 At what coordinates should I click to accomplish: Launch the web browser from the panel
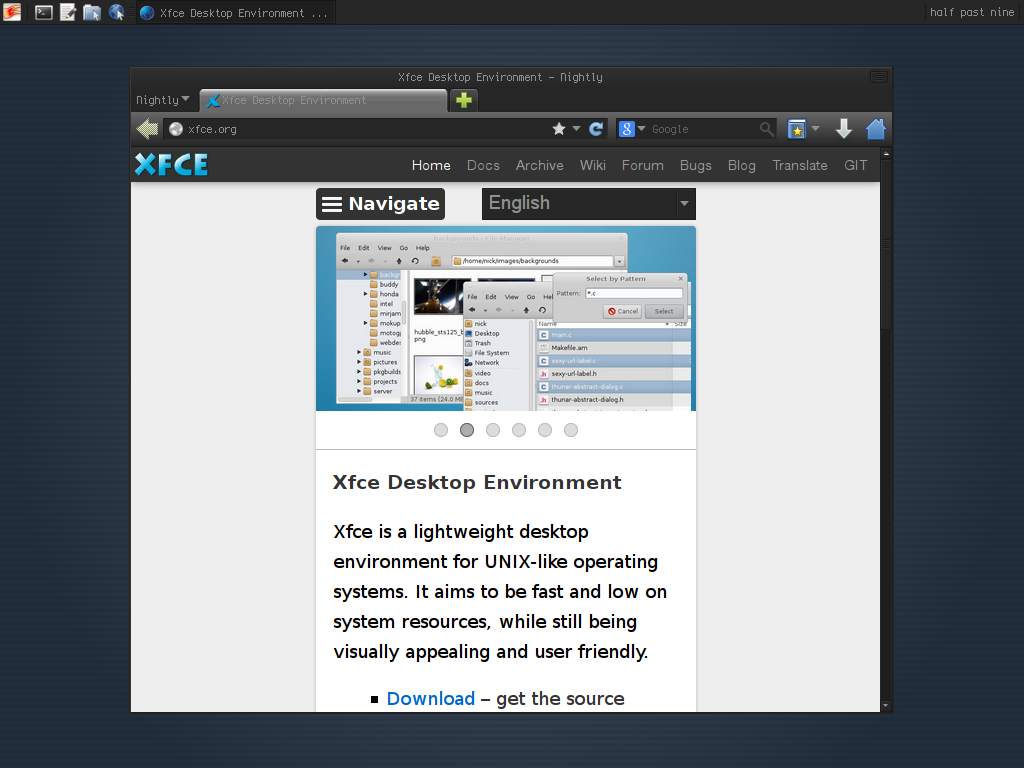(x=117, y=12)
